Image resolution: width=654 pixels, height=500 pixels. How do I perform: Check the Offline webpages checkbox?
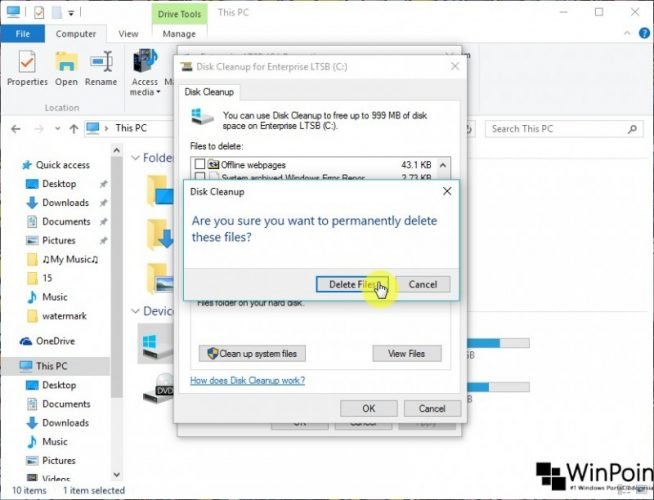pyautogui.click(x=200, y=164)
